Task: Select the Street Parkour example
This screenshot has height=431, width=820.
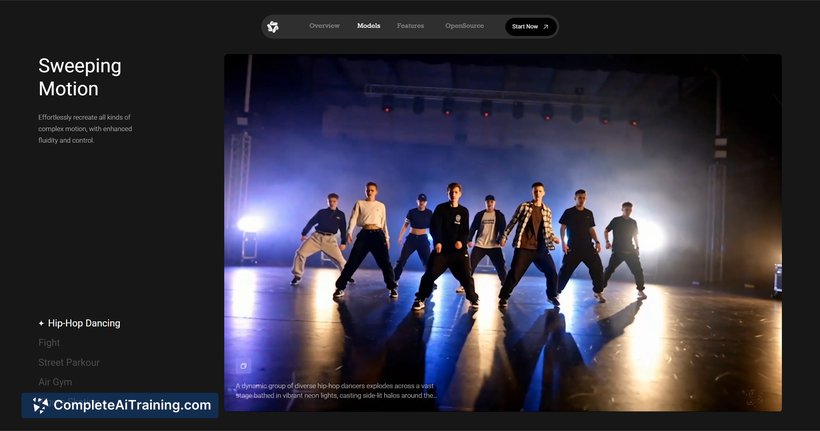Action: point(69,362)
